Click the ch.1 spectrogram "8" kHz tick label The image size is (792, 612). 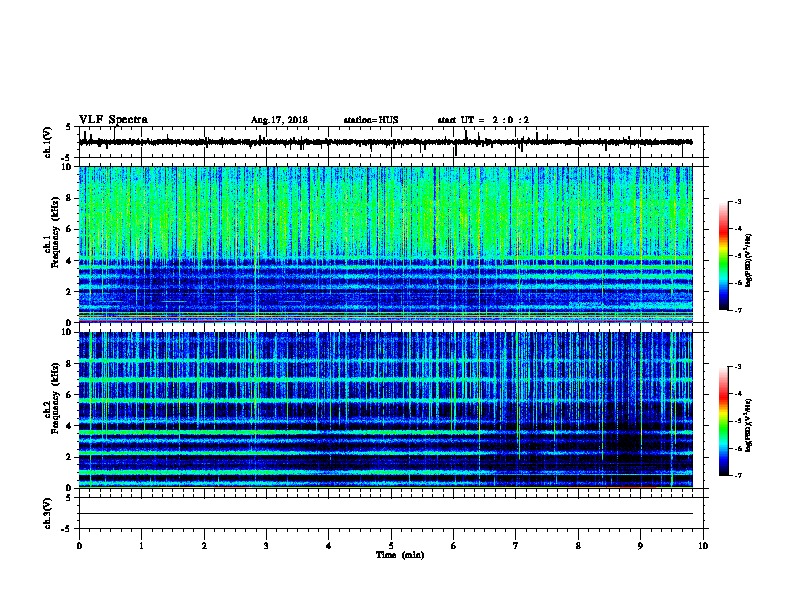click(x=69, y=198)
